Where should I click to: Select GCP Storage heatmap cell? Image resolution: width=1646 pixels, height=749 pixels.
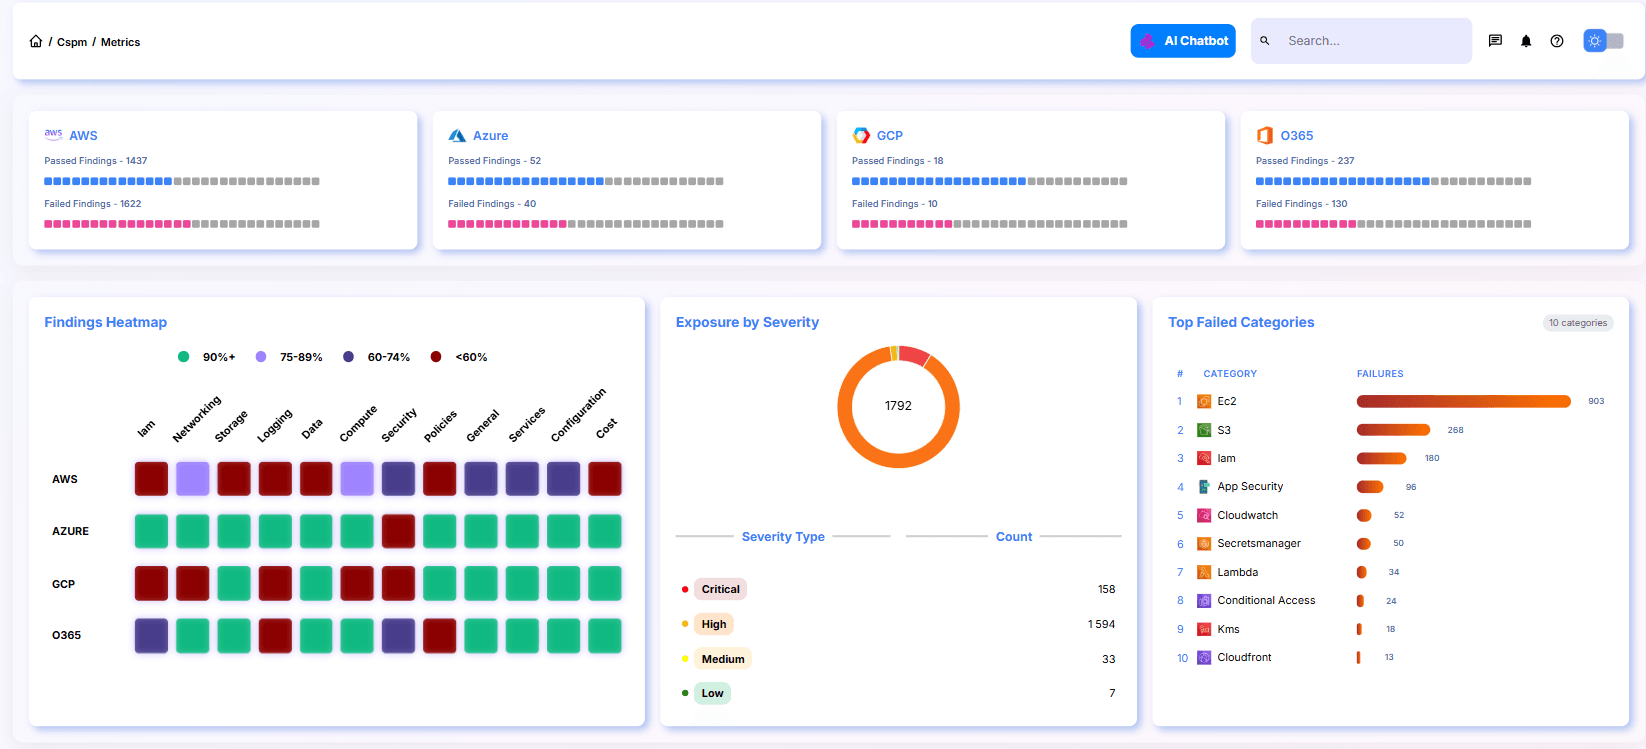pyautogui.click(x=234, y=583)
